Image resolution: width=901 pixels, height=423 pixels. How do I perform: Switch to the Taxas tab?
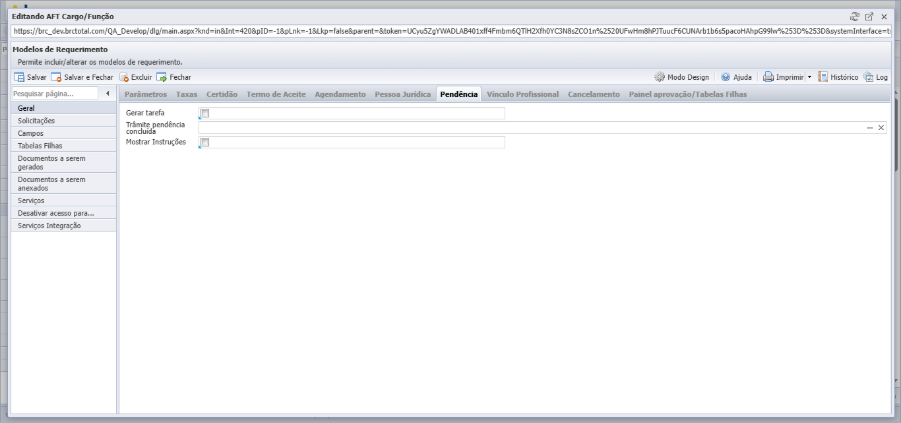pos(187,94)
